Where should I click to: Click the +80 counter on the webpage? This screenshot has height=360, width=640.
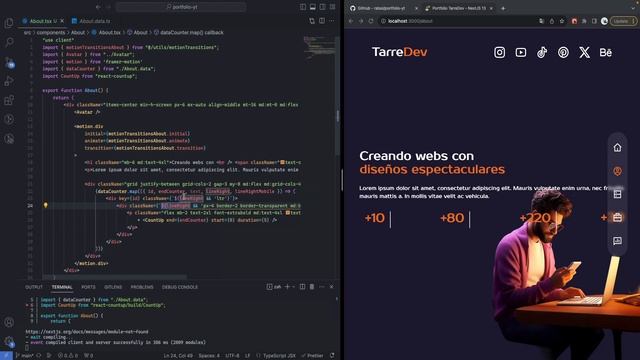pos(452,218)
